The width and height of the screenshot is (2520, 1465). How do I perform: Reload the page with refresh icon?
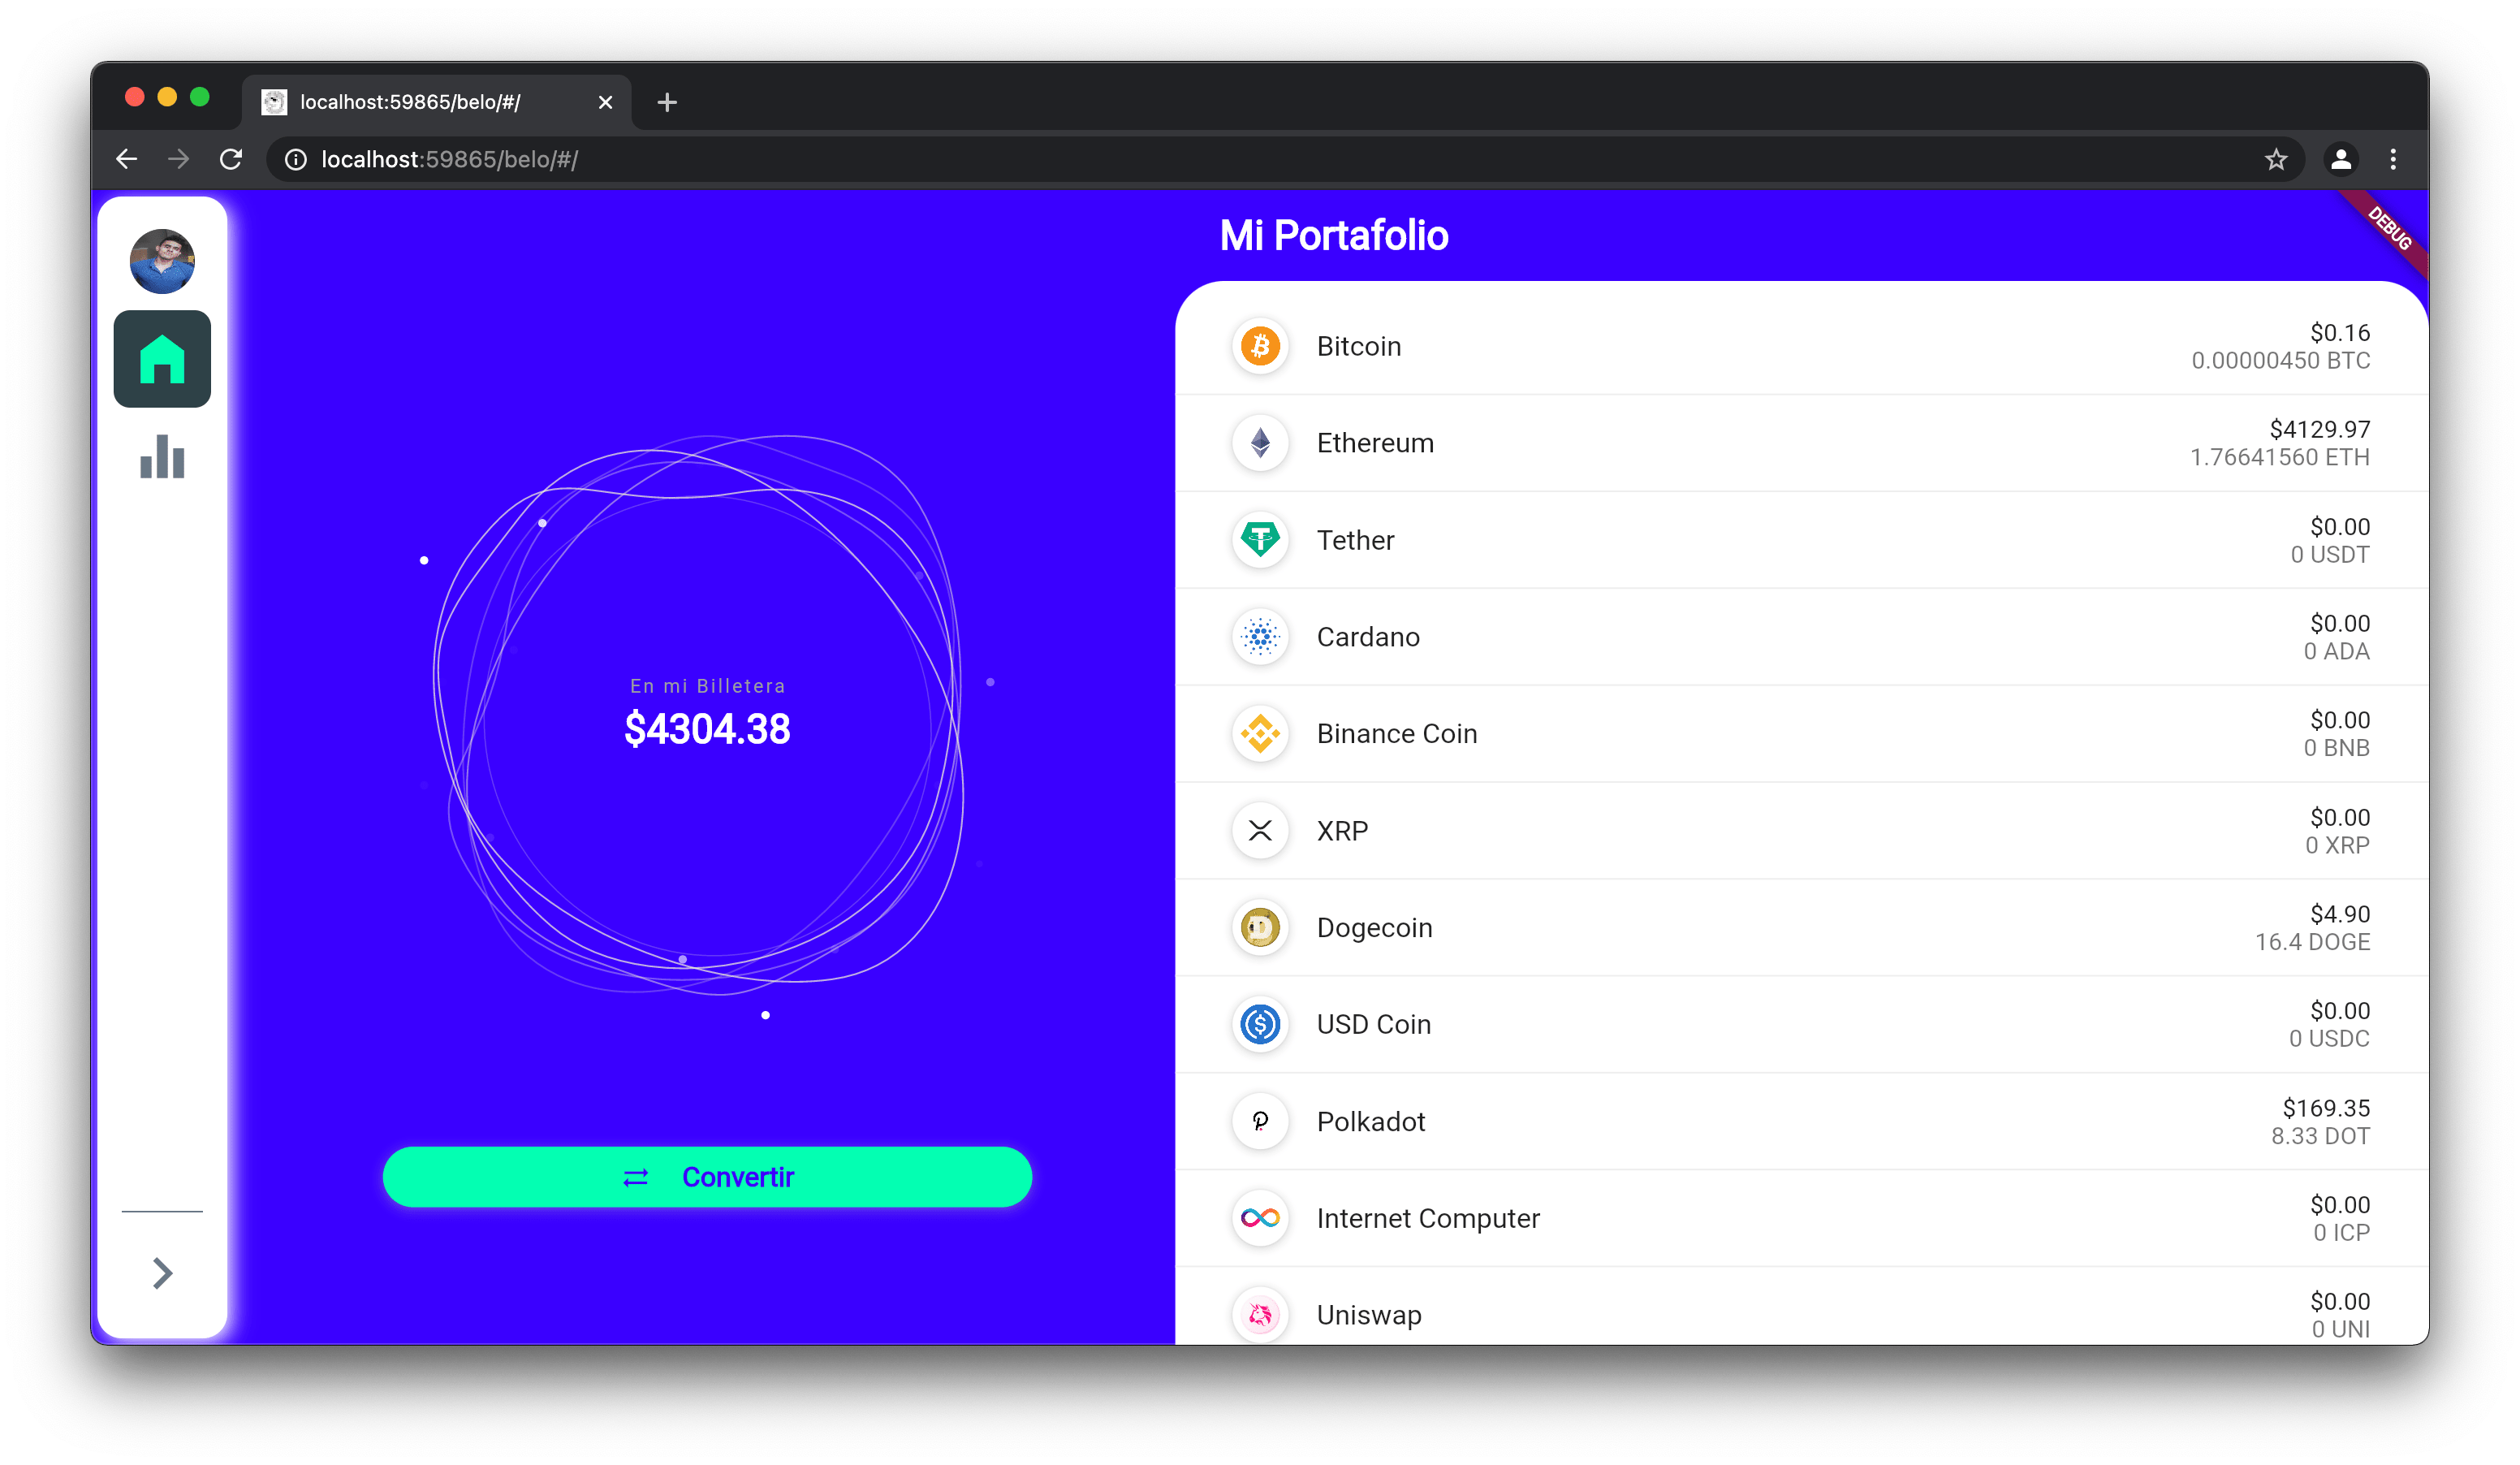click(231, 159)
